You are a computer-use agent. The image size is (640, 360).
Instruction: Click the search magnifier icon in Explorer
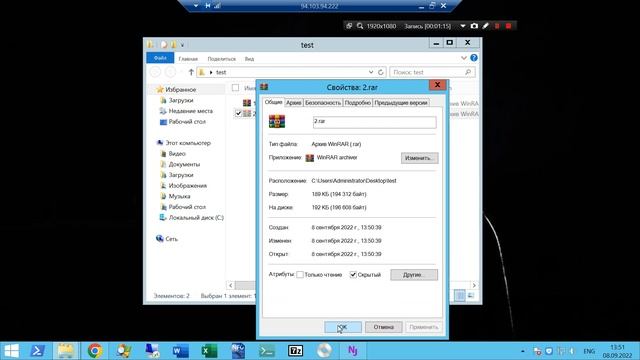point(468,72)
